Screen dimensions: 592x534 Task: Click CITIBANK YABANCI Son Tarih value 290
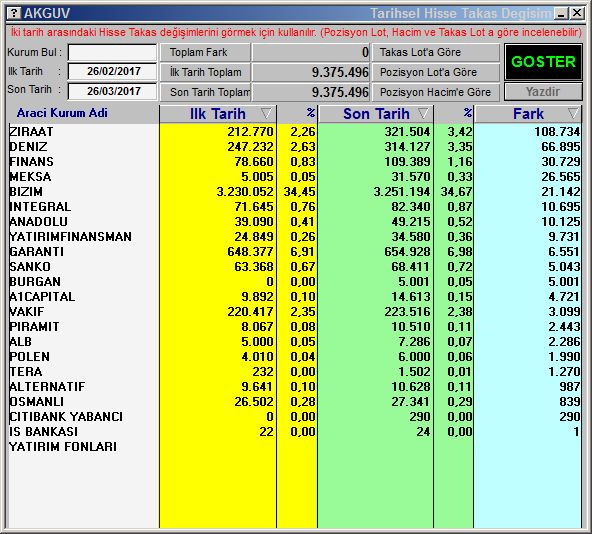419,417
